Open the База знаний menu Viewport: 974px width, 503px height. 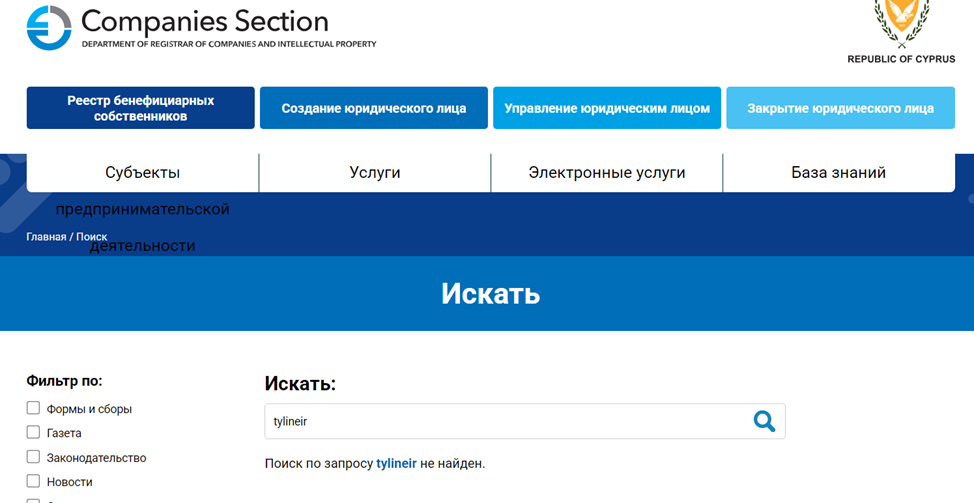(838, 172)
